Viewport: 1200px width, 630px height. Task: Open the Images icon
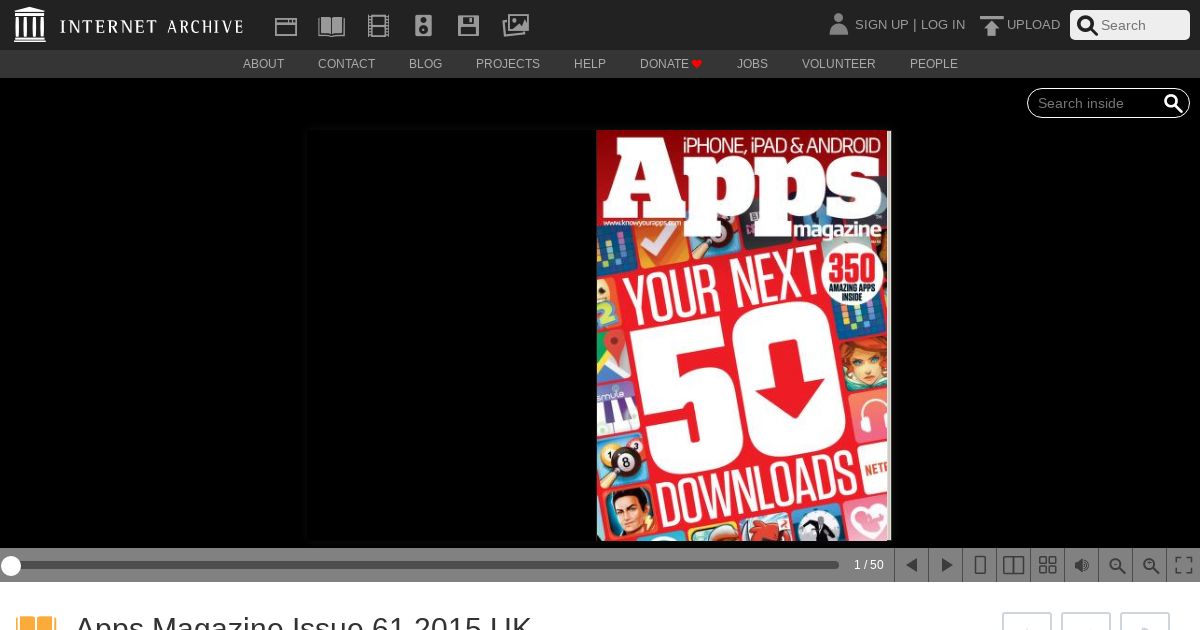click(515, 25)
